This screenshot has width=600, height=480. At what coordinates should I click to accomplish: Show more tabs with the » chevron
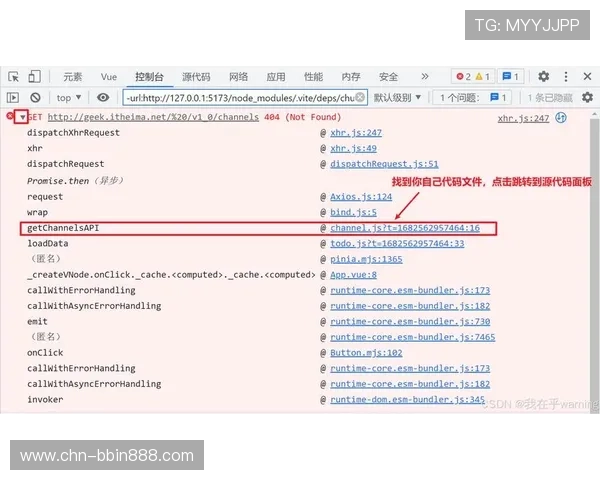[425, 76]
